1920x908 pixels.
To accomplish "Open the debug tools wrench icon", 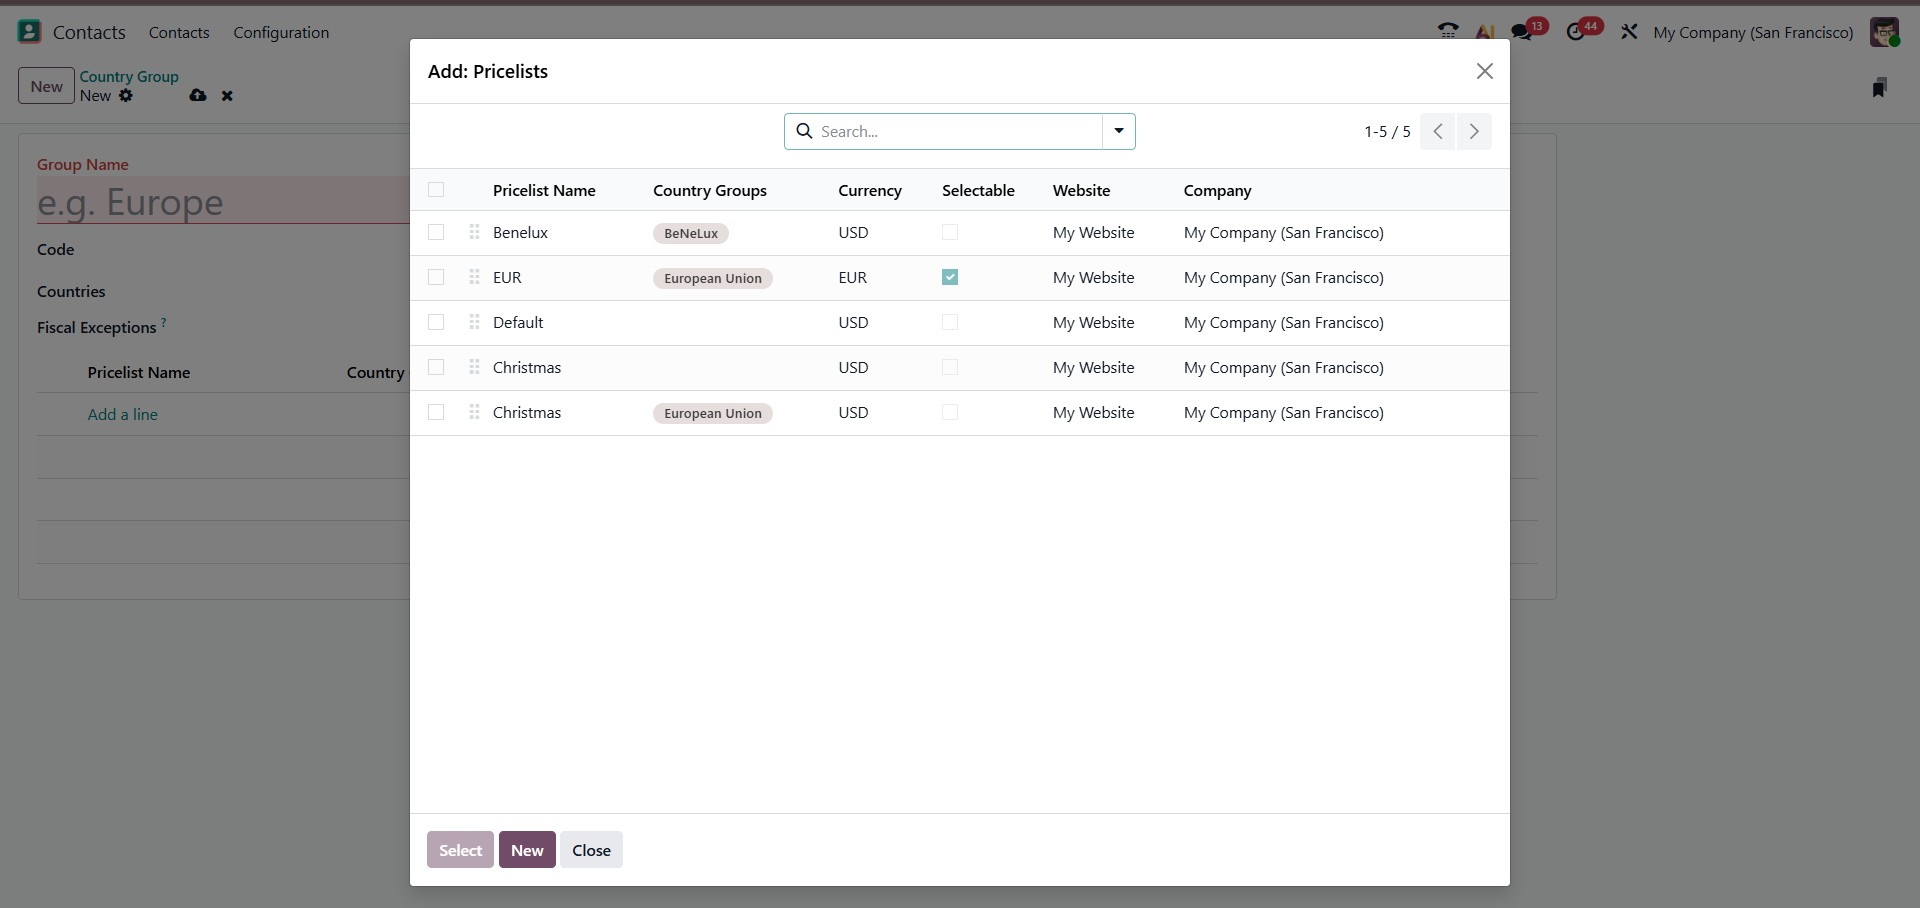I will (x=1629, y=32).
